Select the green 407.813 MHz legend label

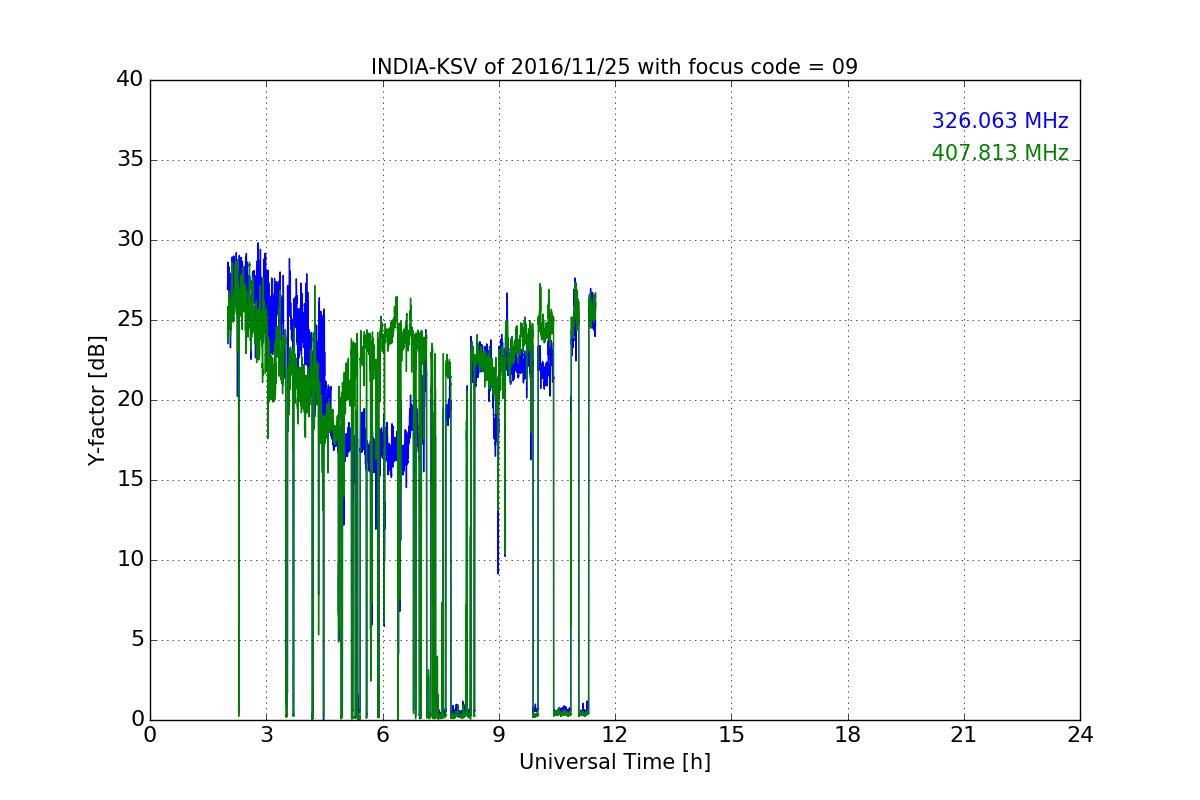tap(1000, 153)
